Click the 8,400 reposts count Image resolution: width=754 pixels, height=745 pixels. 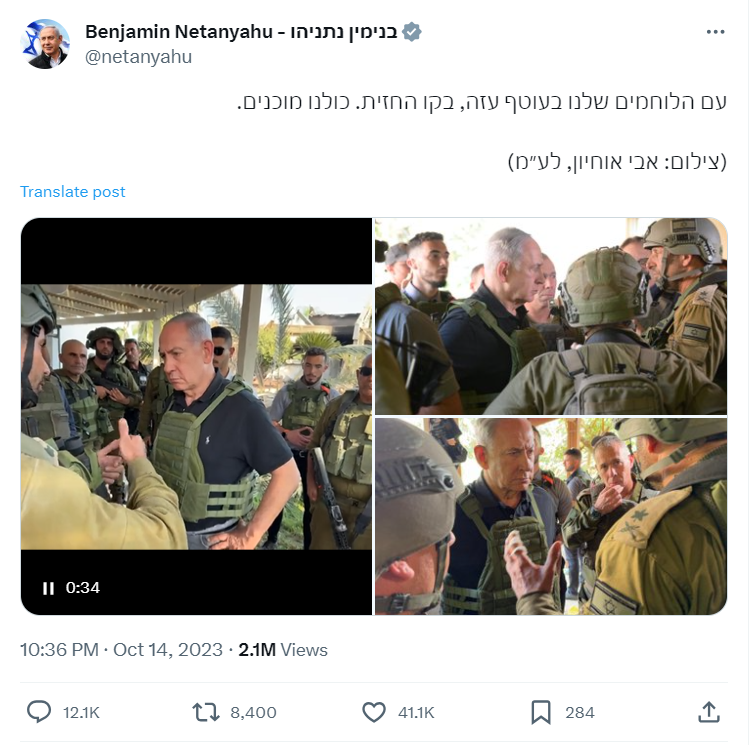pyautogui.click(x=253, y=713)
